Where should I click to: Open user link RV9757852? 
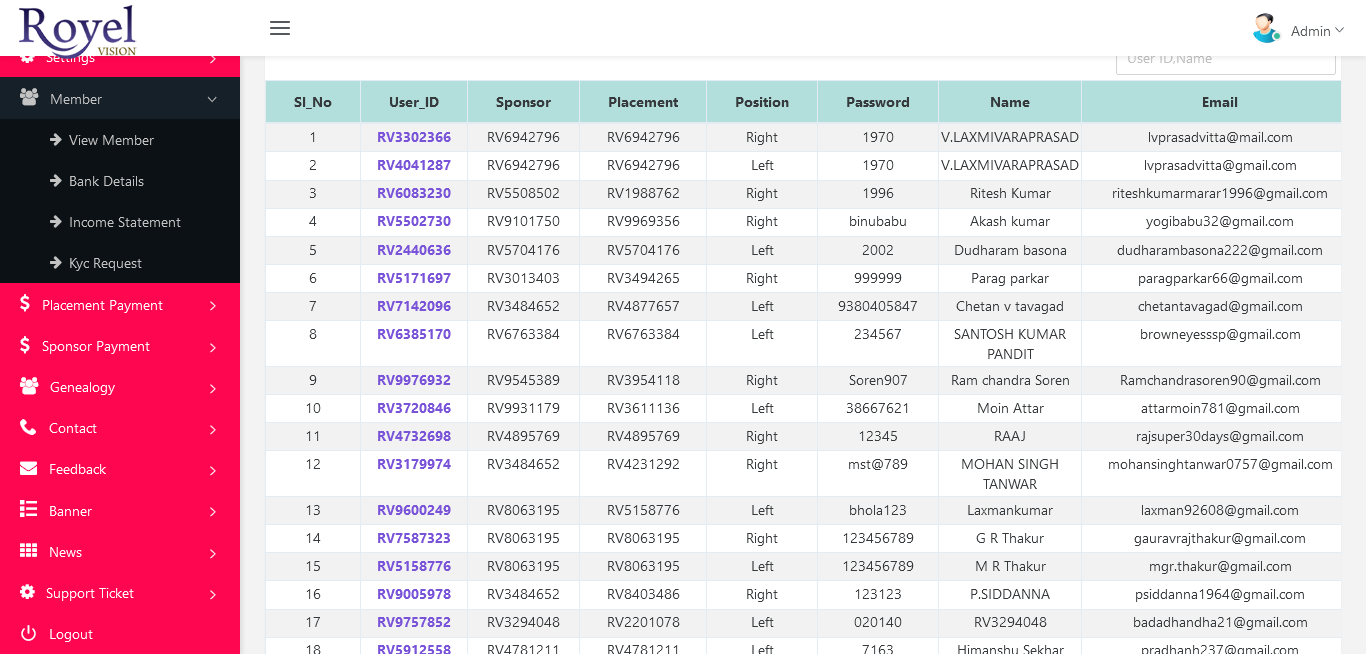414,622
